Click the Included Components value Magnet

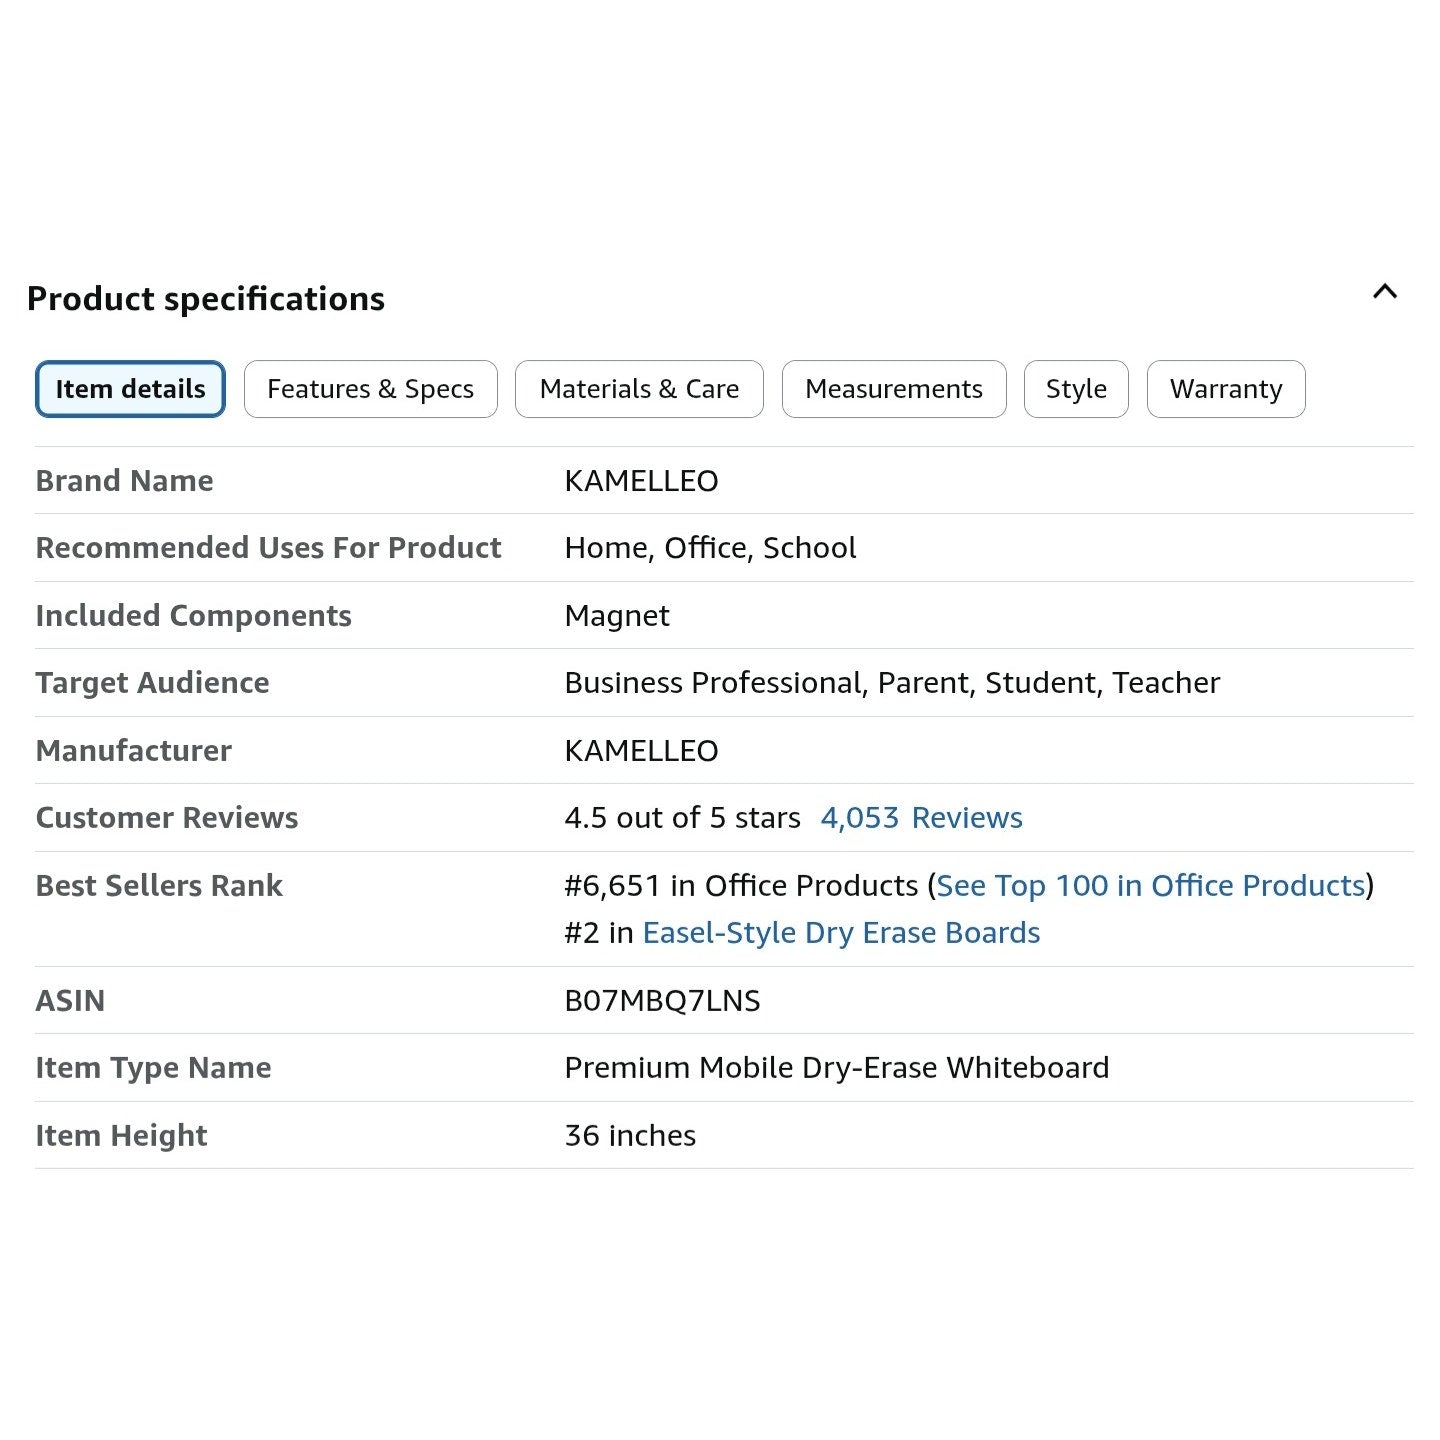pos(617,616)
